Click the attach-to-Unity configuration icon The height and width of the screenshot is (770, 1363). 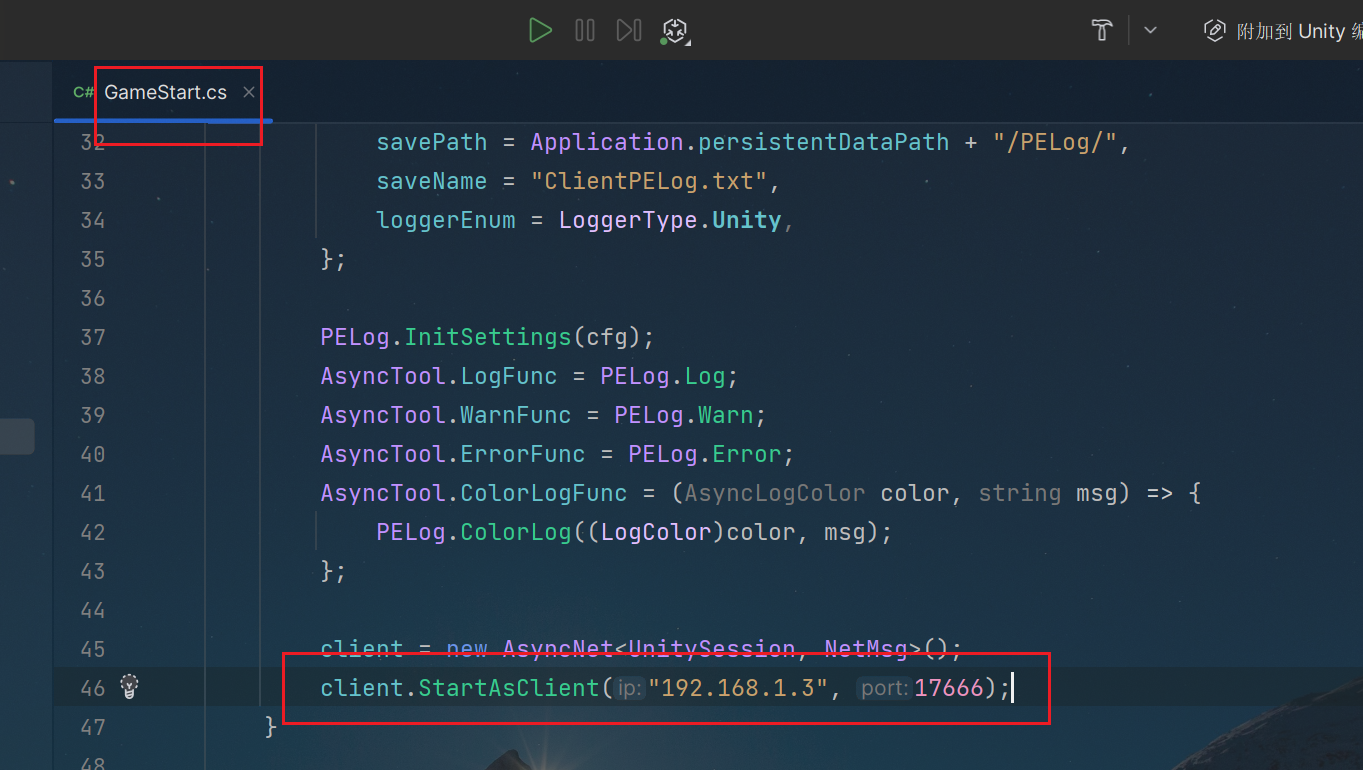coord(1214,31)
